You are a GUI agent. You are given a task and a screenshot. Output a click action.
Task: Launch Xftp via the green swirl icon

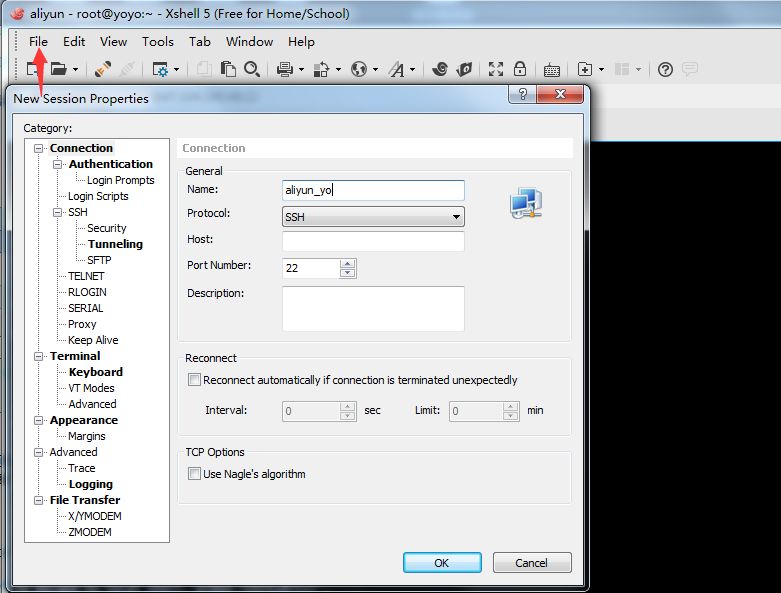pos(440,69)
